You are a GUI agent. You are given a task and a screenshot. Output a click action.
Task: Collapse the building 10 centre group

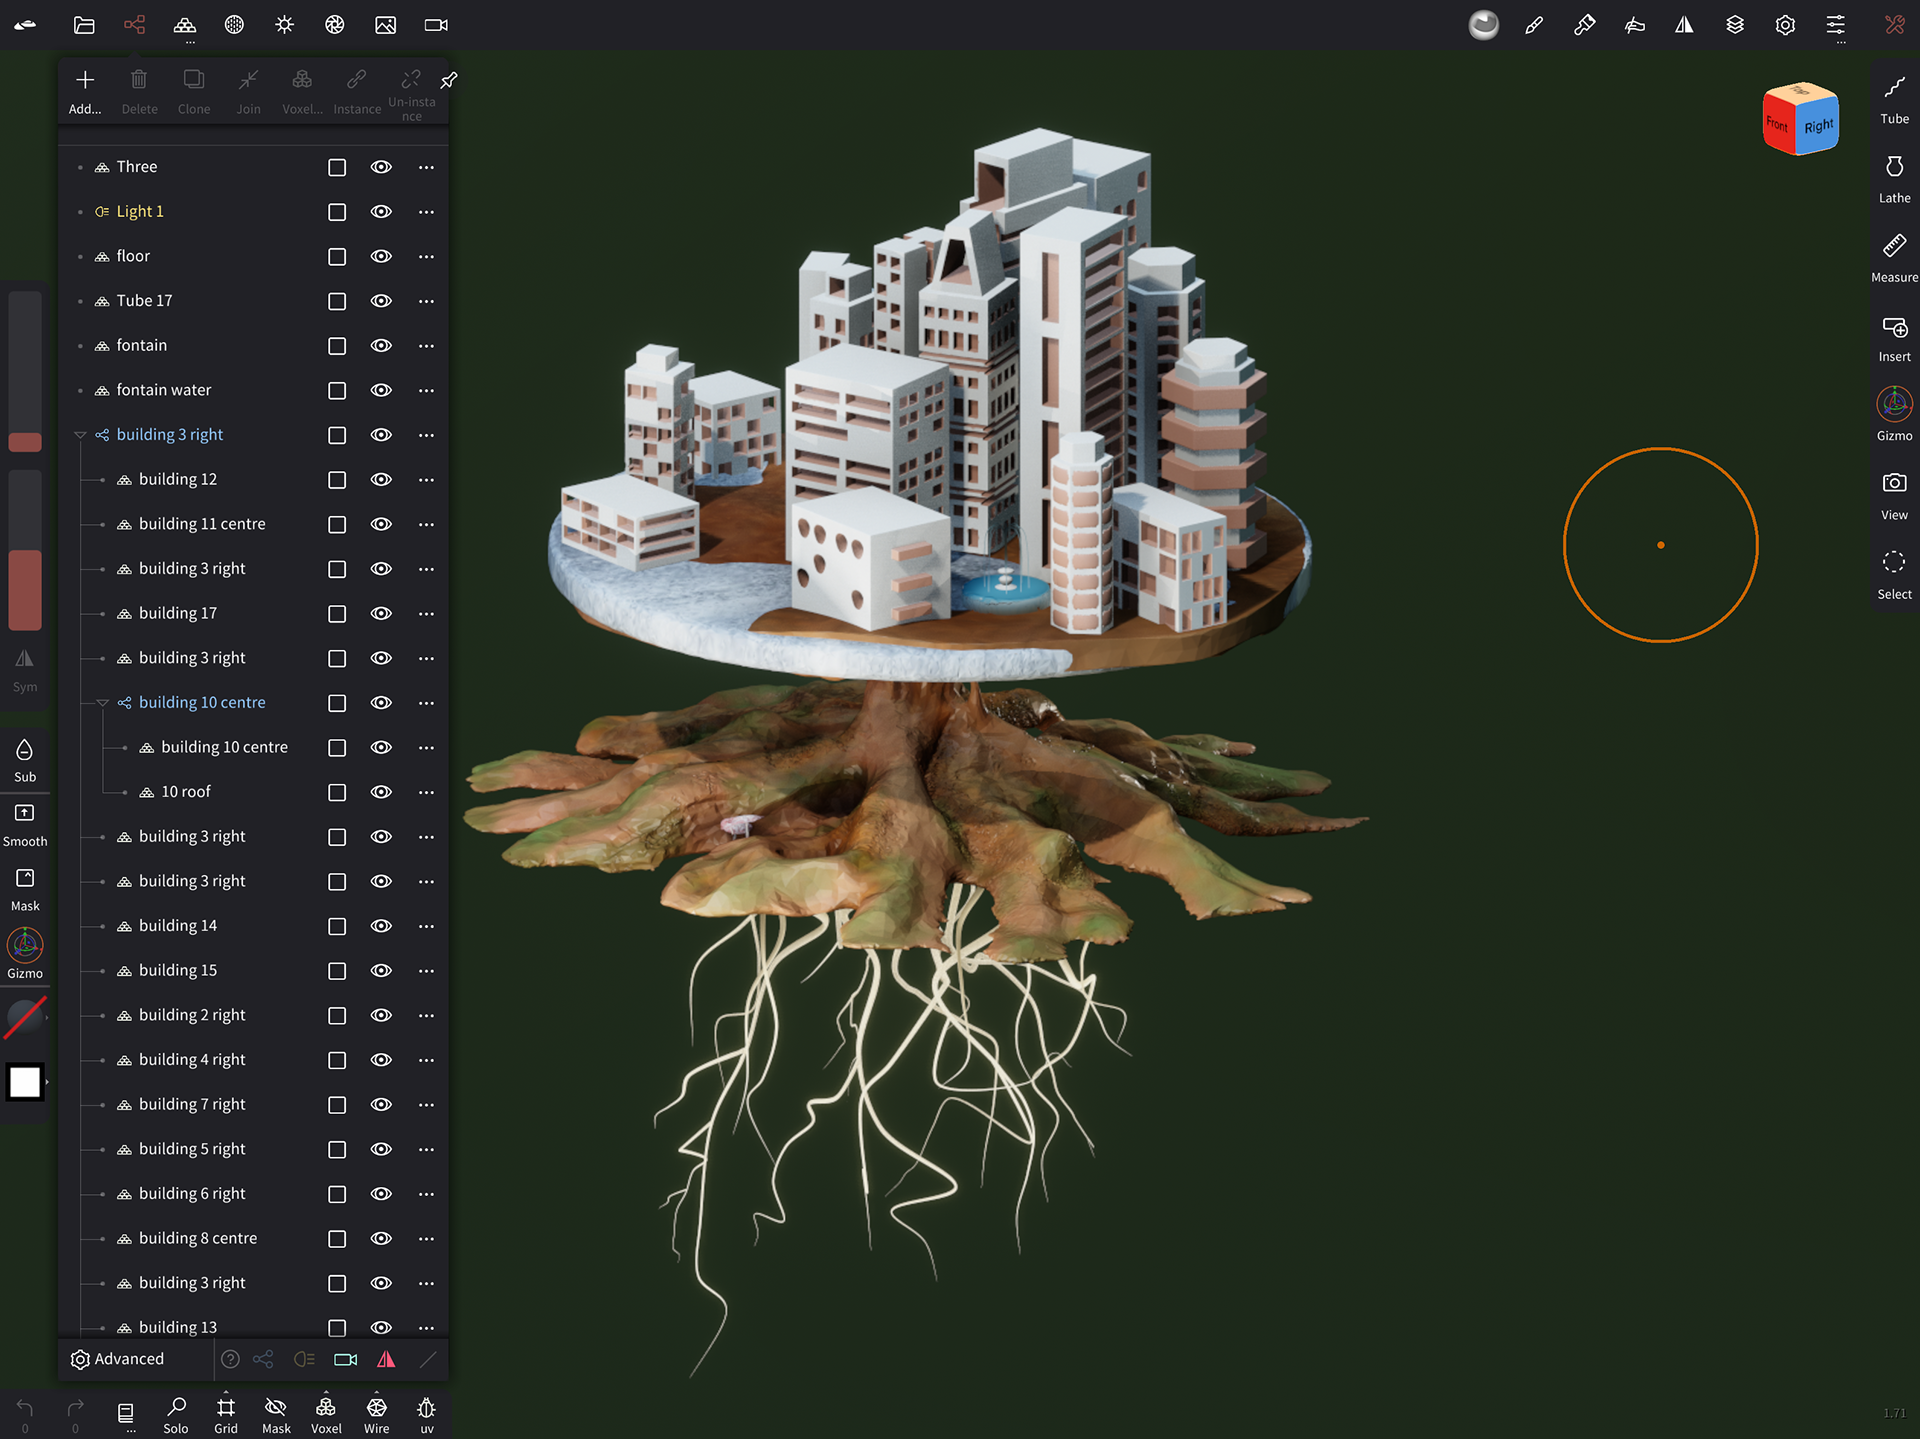pyautogui.click(x=103, y=703)
